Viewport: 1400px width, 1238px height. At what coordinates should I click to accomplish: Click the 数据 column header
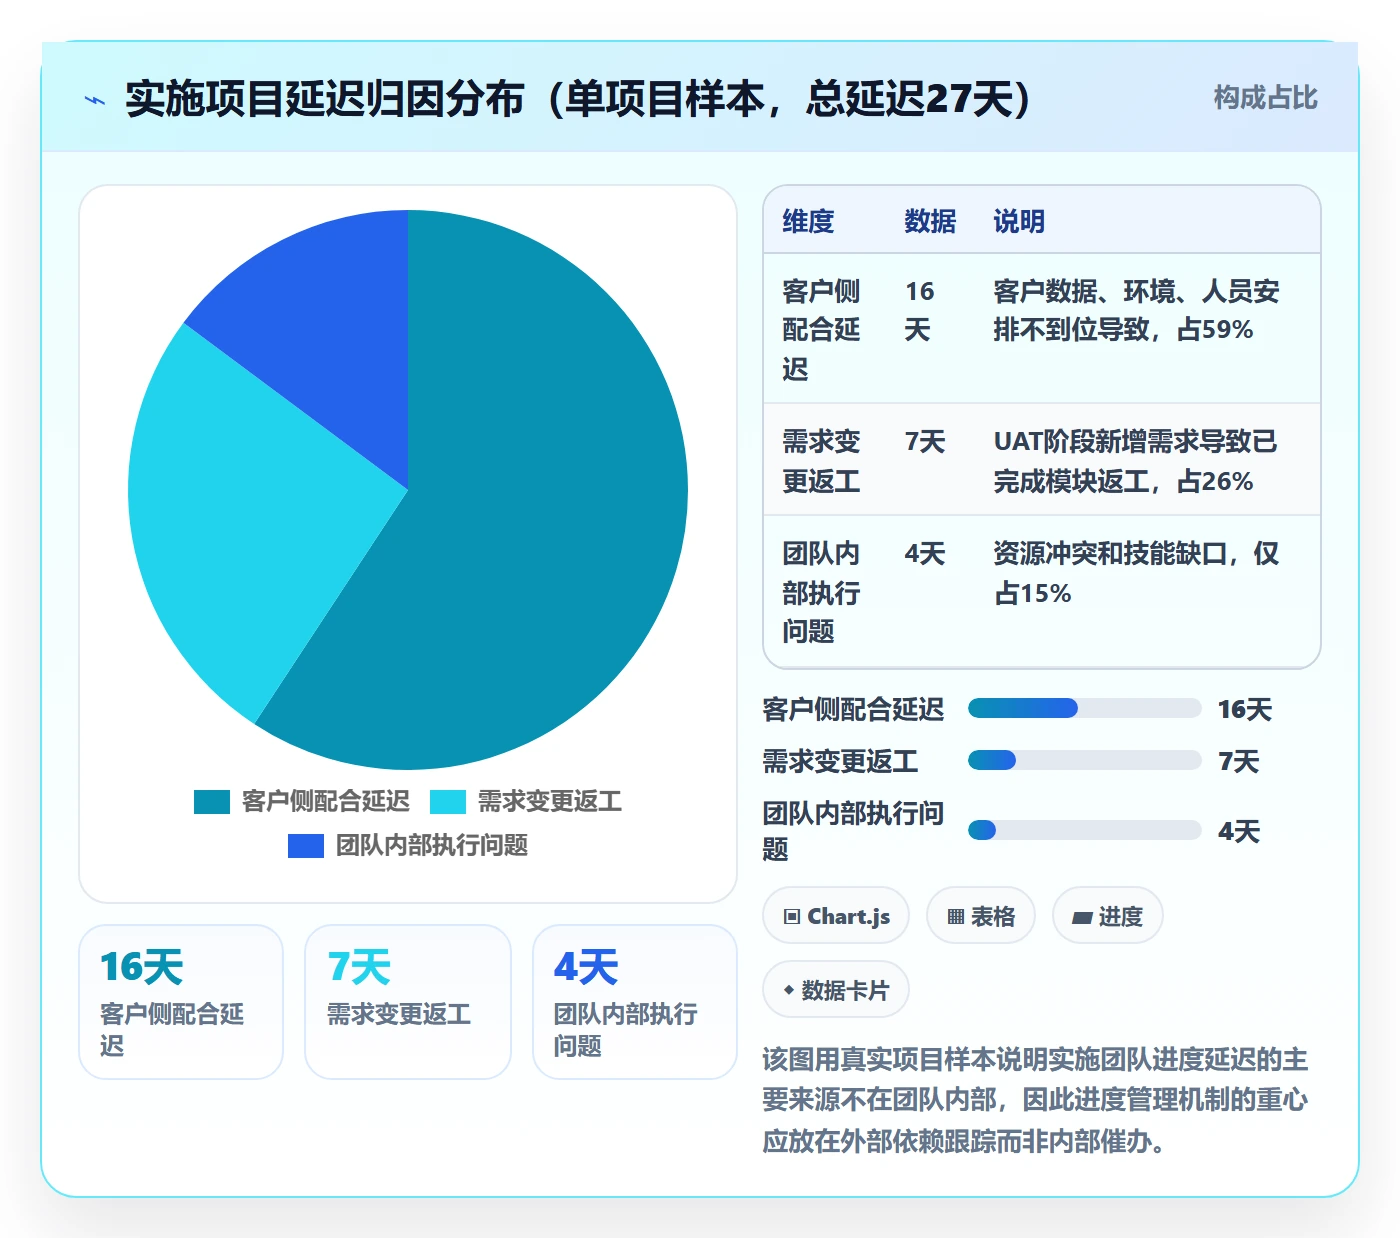pos(930,221)
